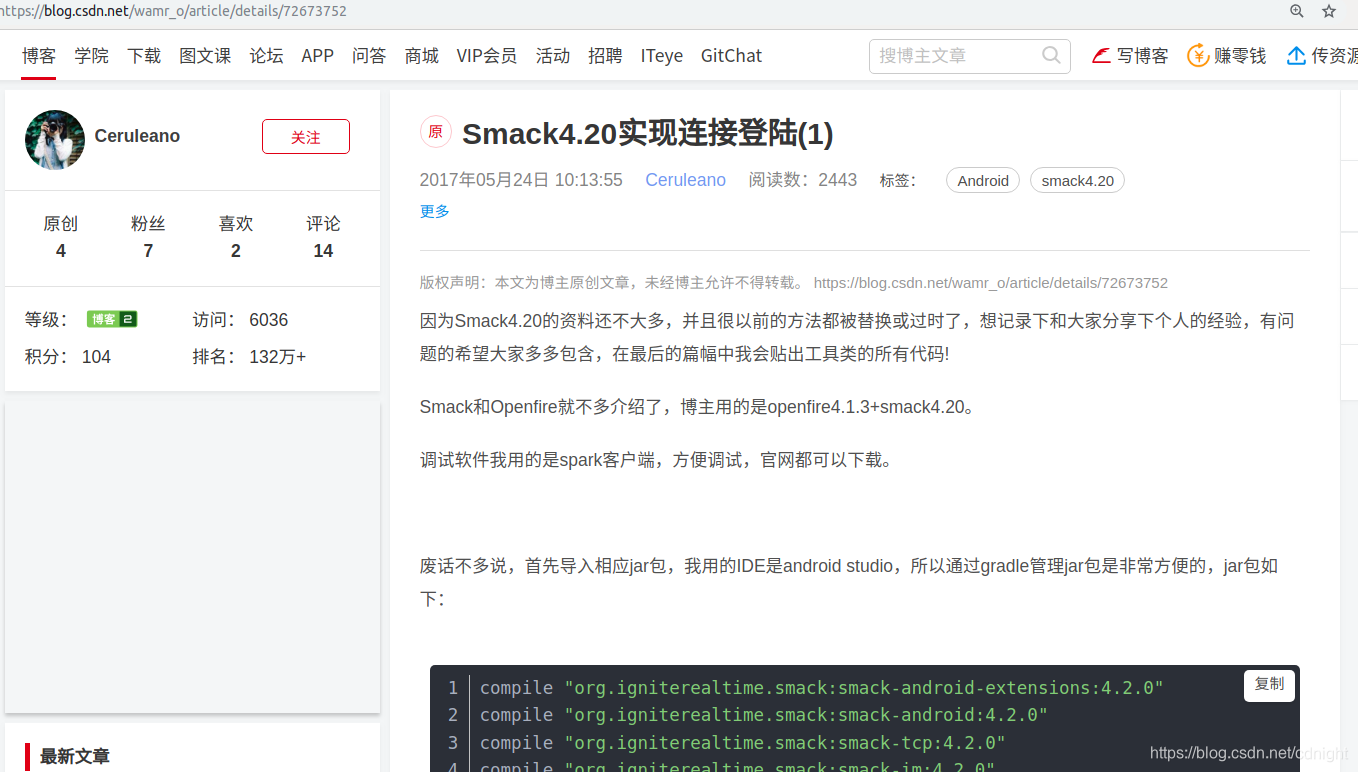Click GitChat in navigation bar
Screen dimensions: 1358x772
[x=731, y=56]
